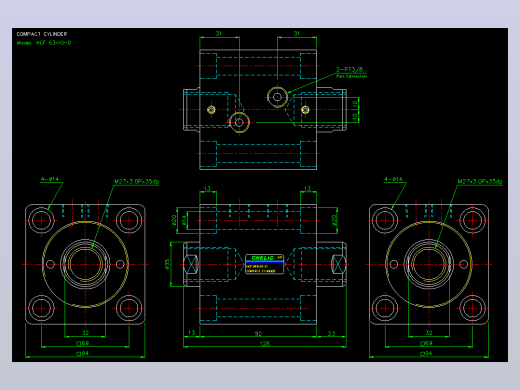Screen dimensions: 520x390
Task: Click the CHELIC nameplate on the cylinder body
Action: pos(265,264)
